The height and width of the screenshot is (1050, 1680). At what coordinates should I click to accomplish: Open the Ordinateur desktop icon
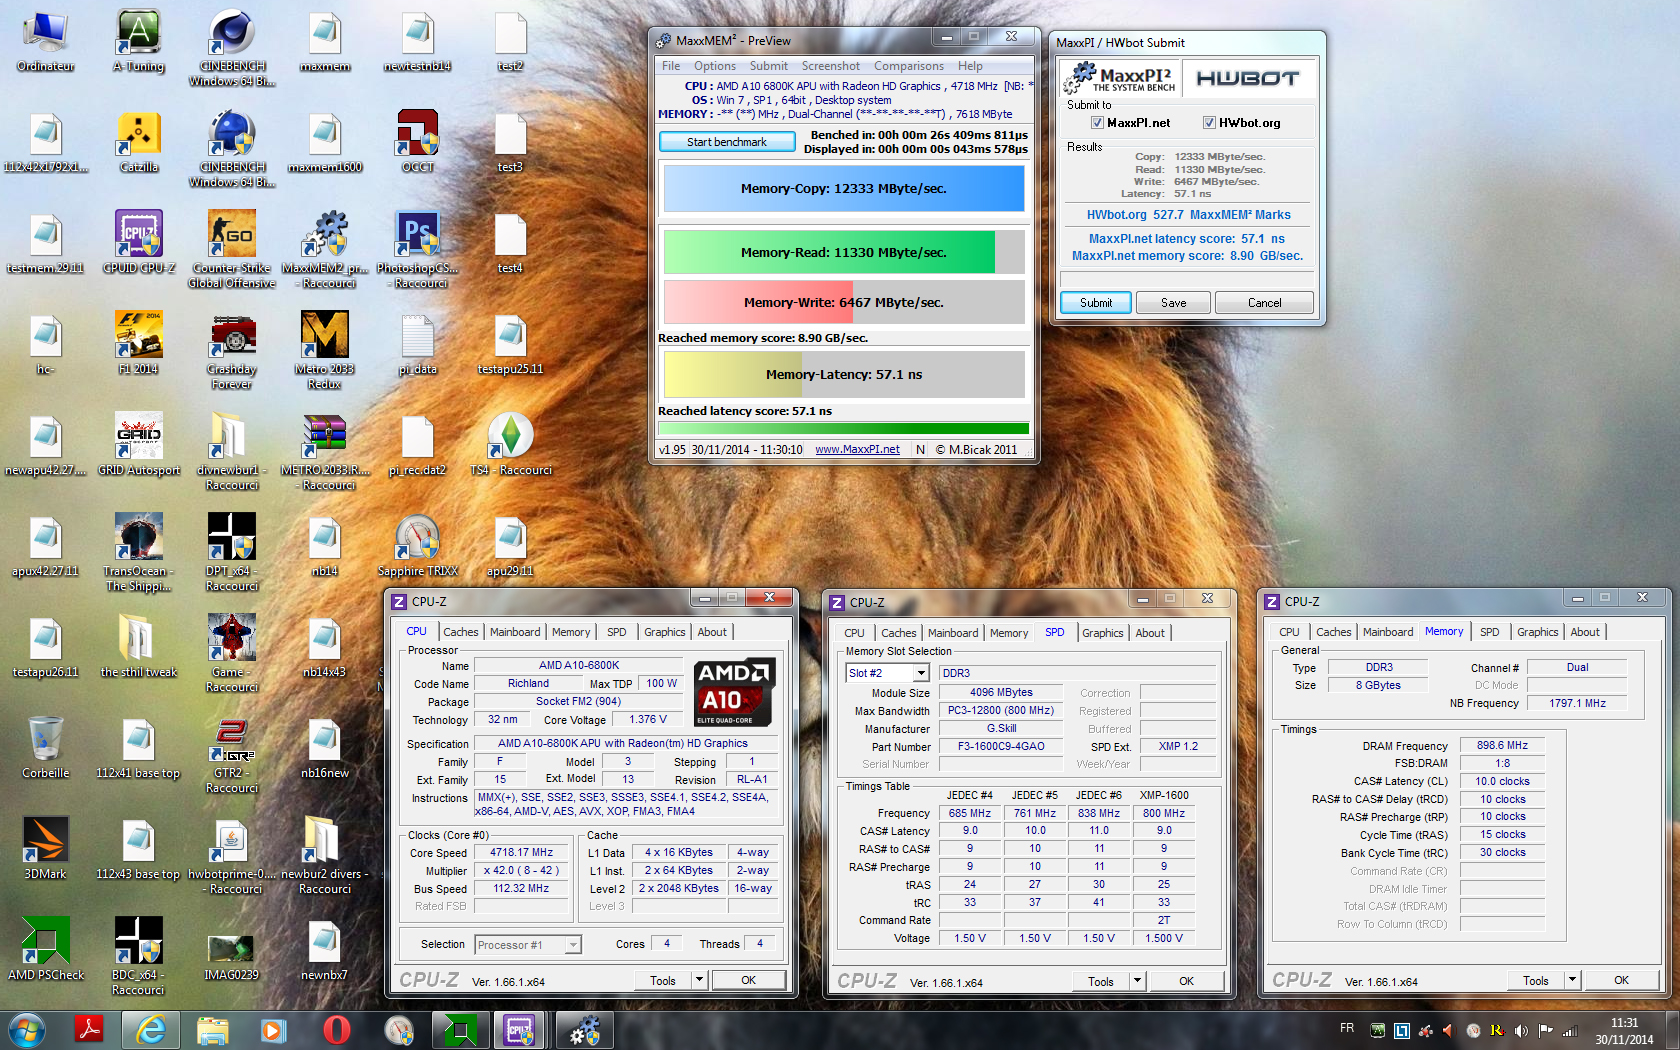46,40
